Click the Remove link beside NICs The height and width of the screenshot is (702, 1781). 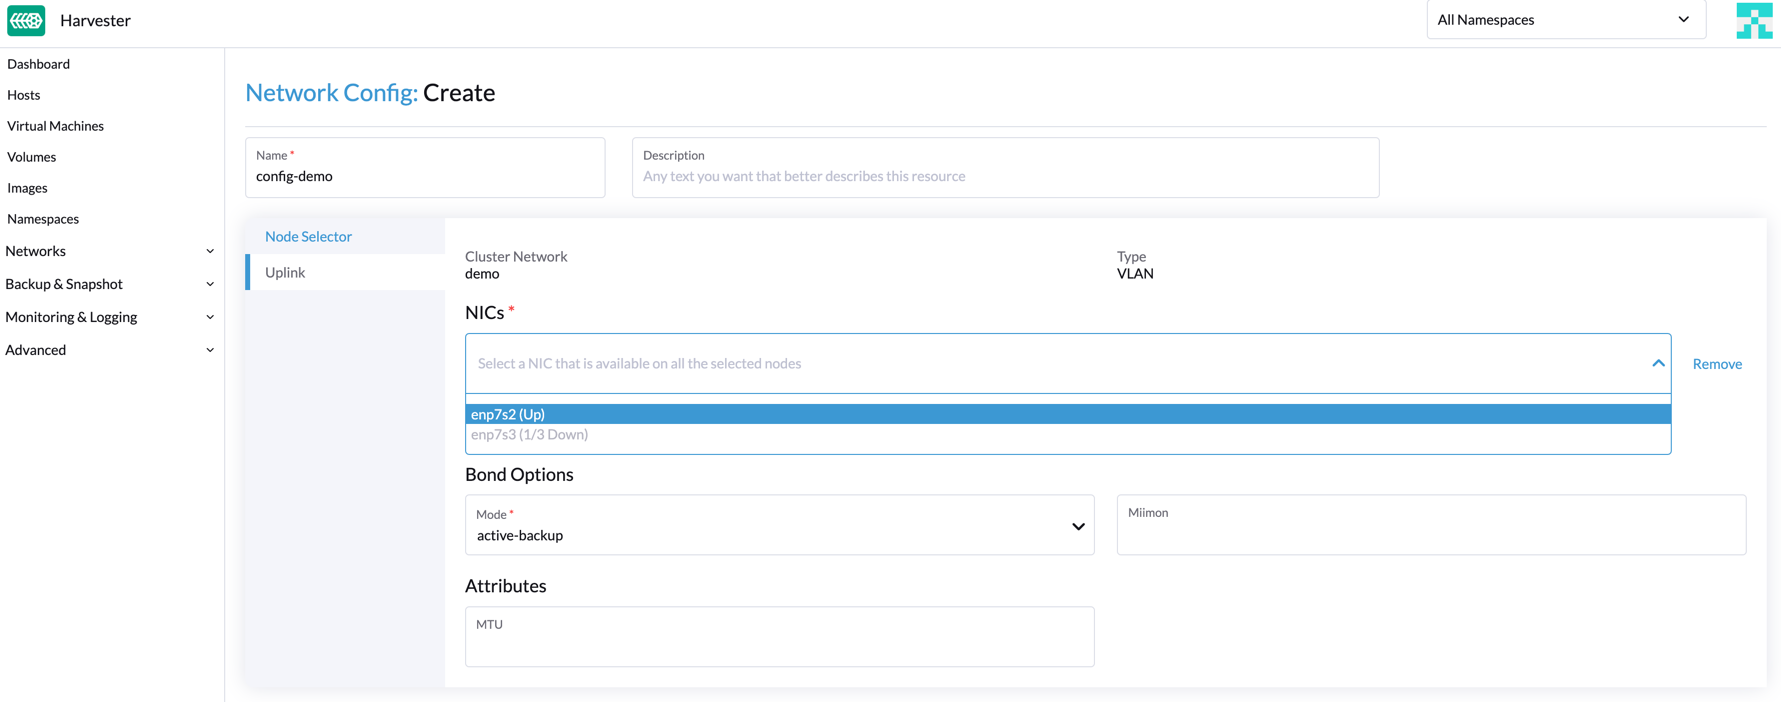[1716, 364]
